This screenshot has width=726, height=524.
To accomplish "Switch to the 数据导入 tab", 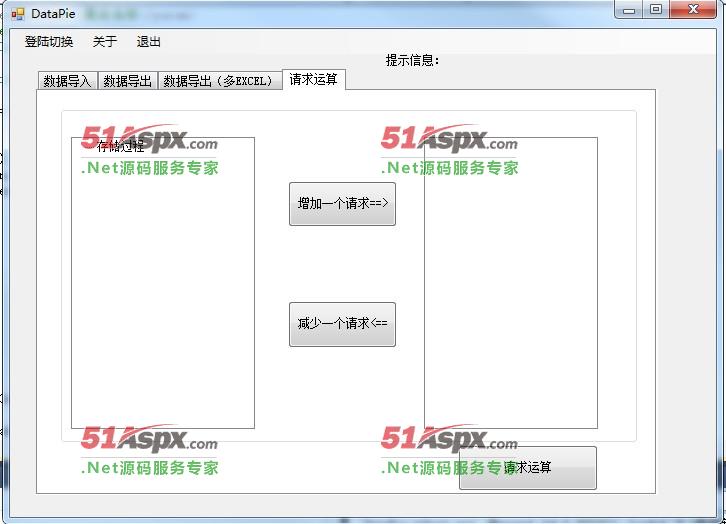I will [x=67, y=81].
